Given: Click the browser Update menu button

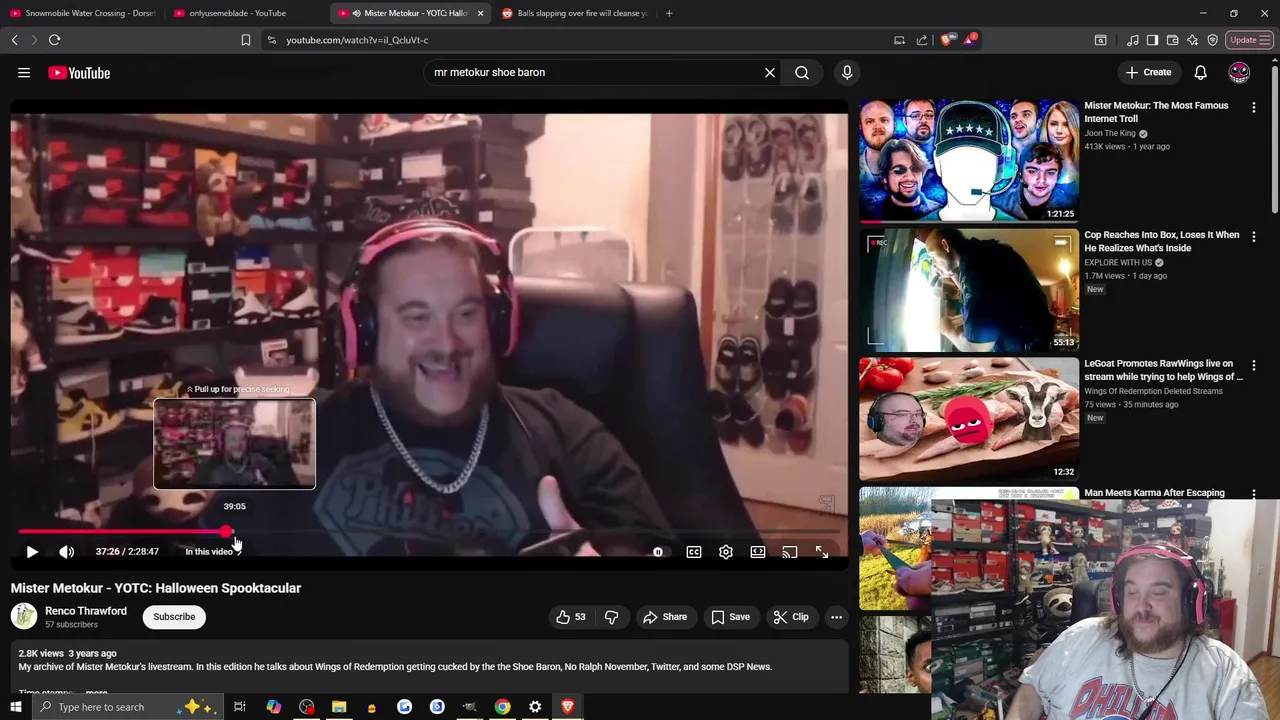Looking at the screenshot, I should click(x=1250, y=40).
